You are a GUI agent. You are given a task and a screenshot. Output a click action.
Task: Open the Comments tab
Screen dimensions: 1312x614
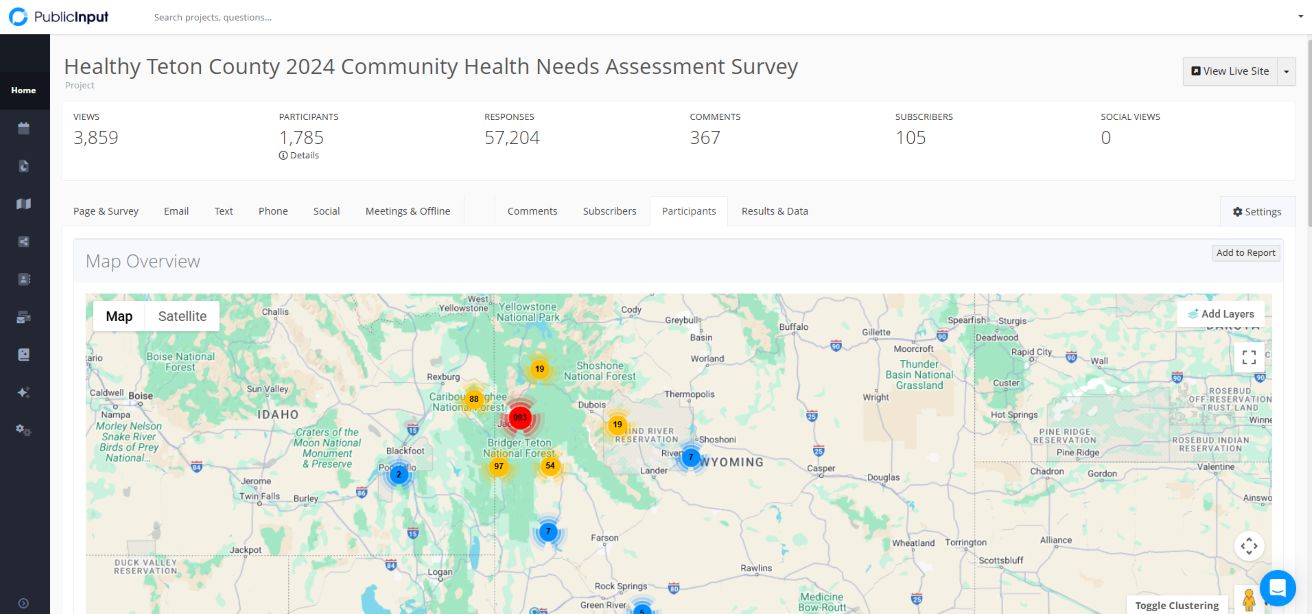pyautogui.click(x=532, y=211)
